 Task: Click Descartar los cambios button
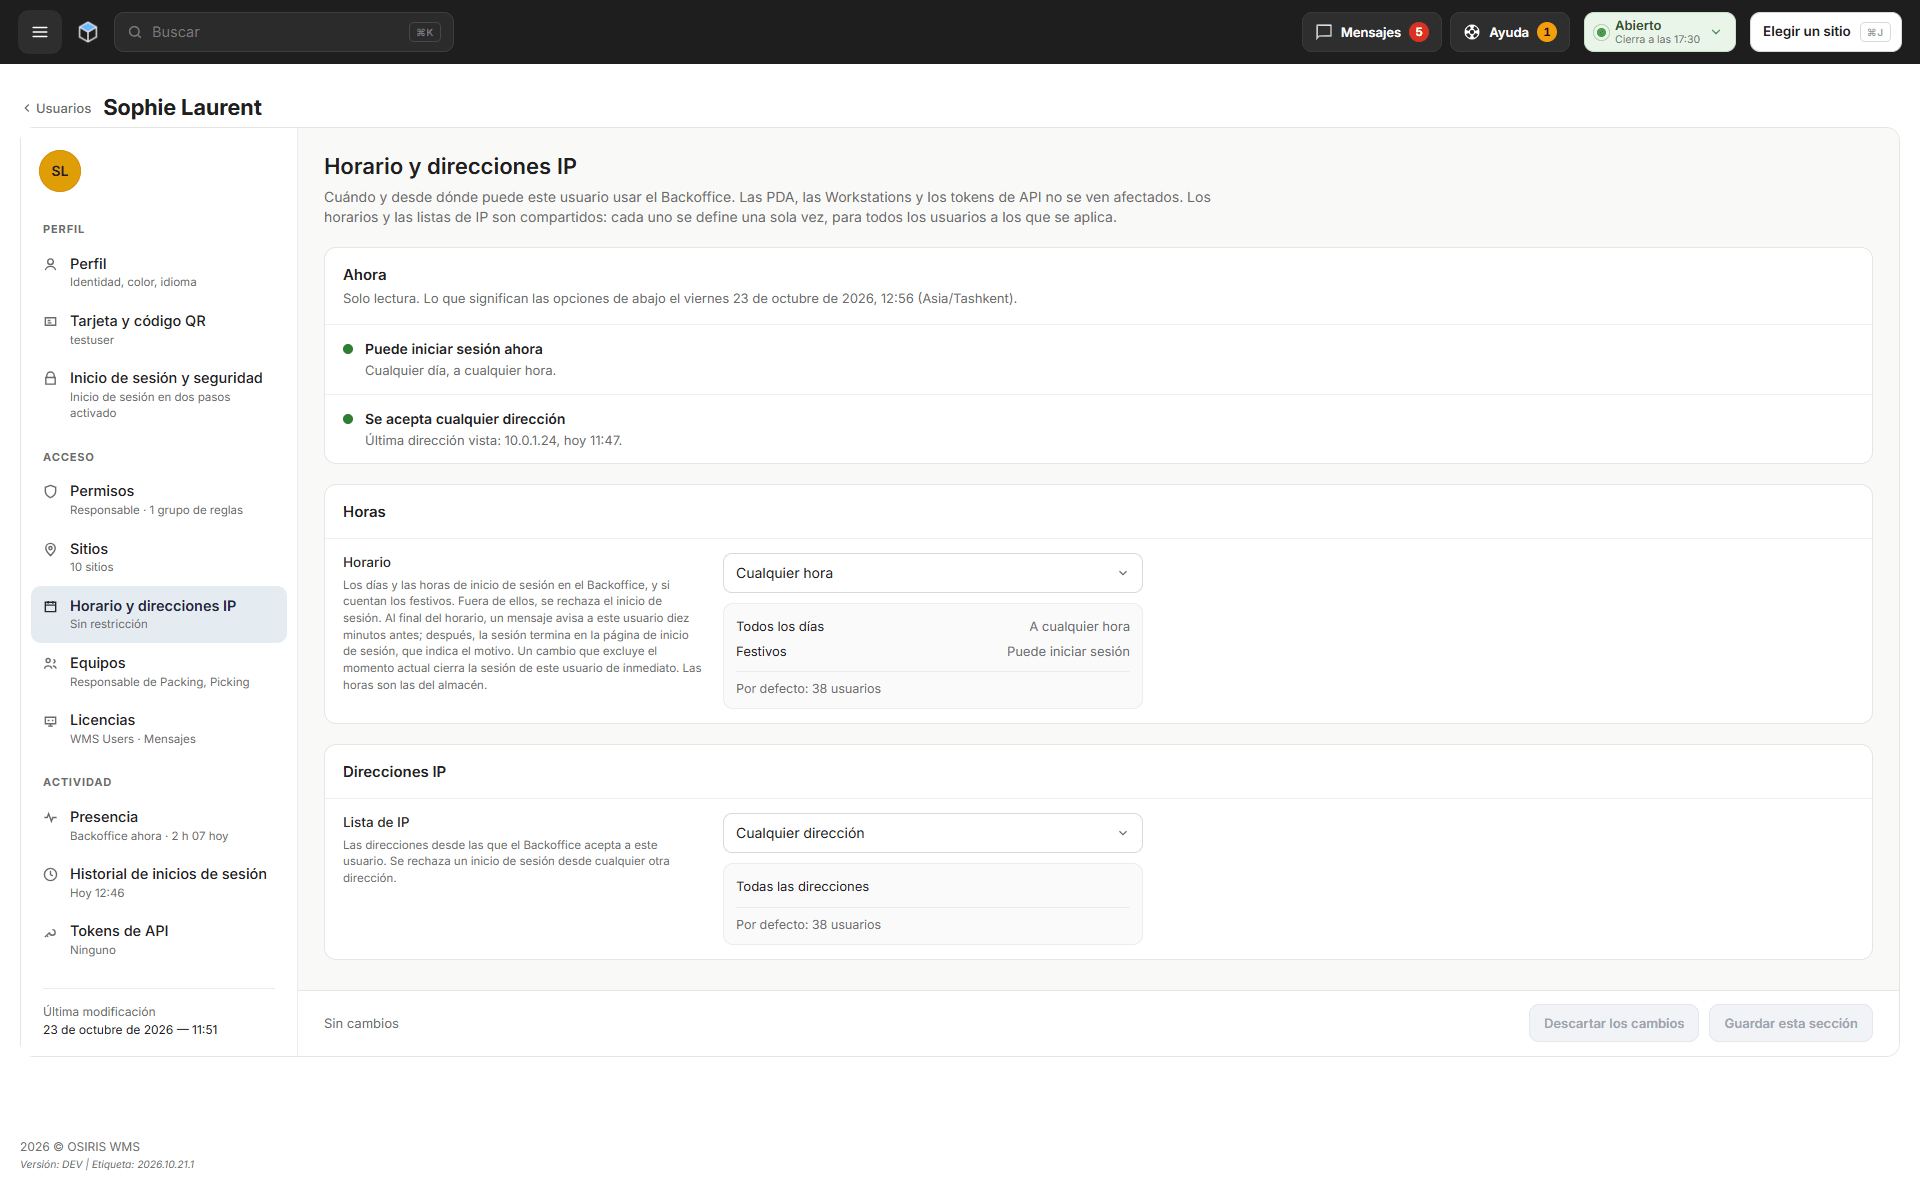point(1613,1023)
